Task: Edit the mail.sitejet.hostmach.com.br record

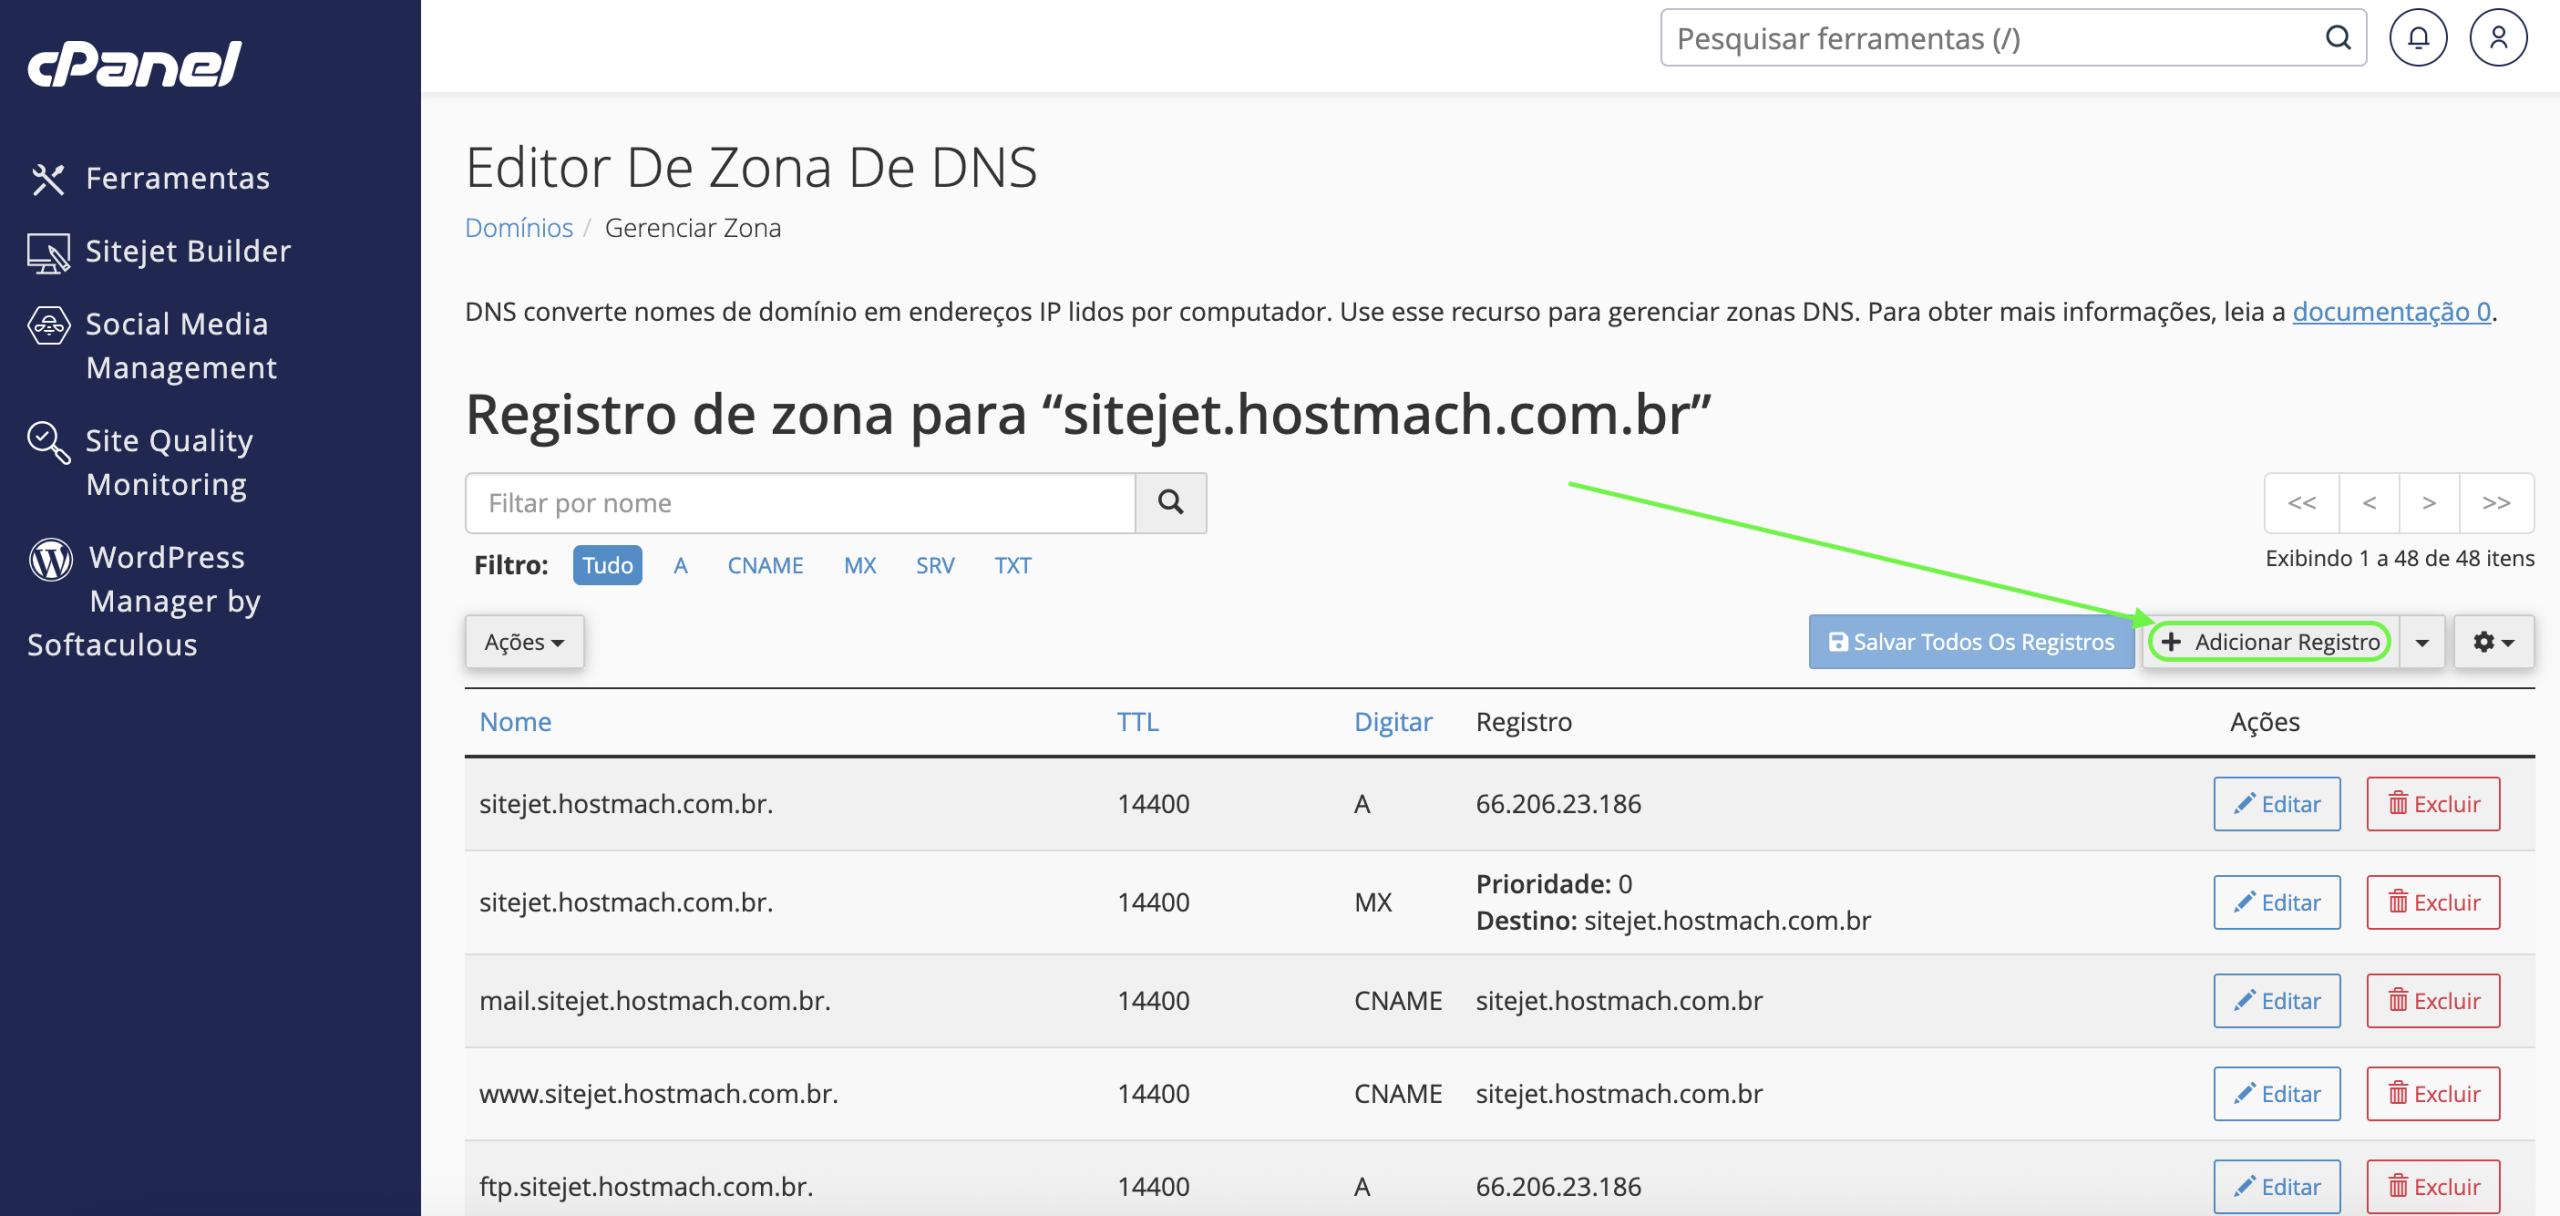Action: pos(2277,1001)
